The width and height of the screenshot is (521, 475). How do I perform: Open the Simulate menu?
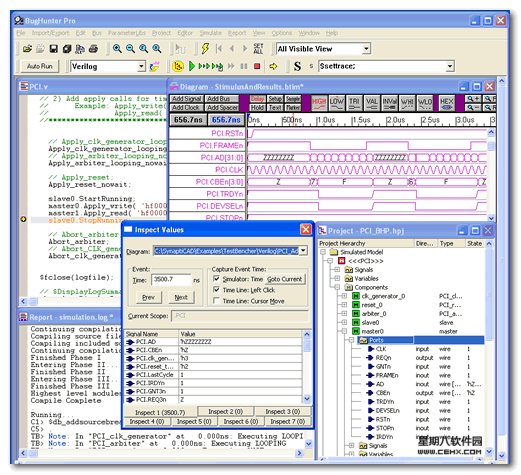210,33
